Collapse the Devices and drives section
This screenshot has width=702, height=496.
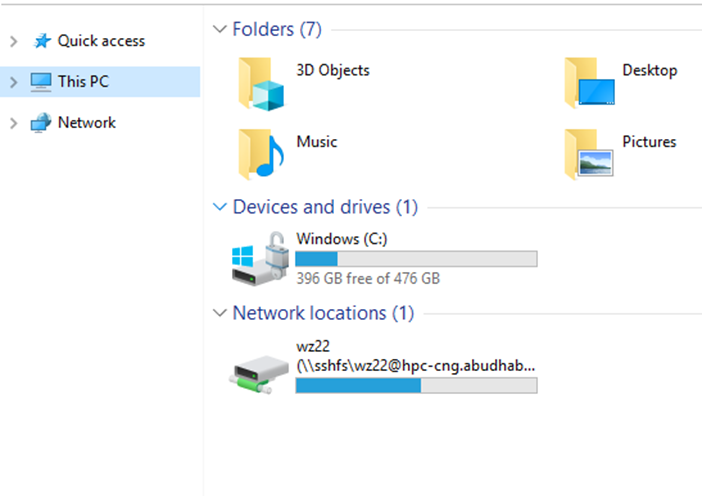click(x=220, y=207)
